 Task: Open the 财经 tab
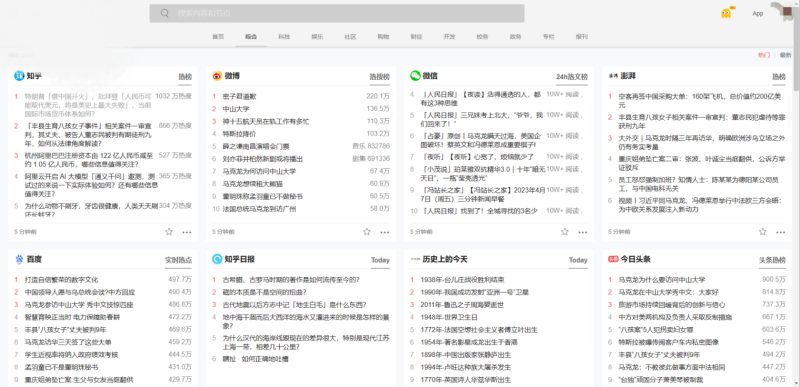416,37
